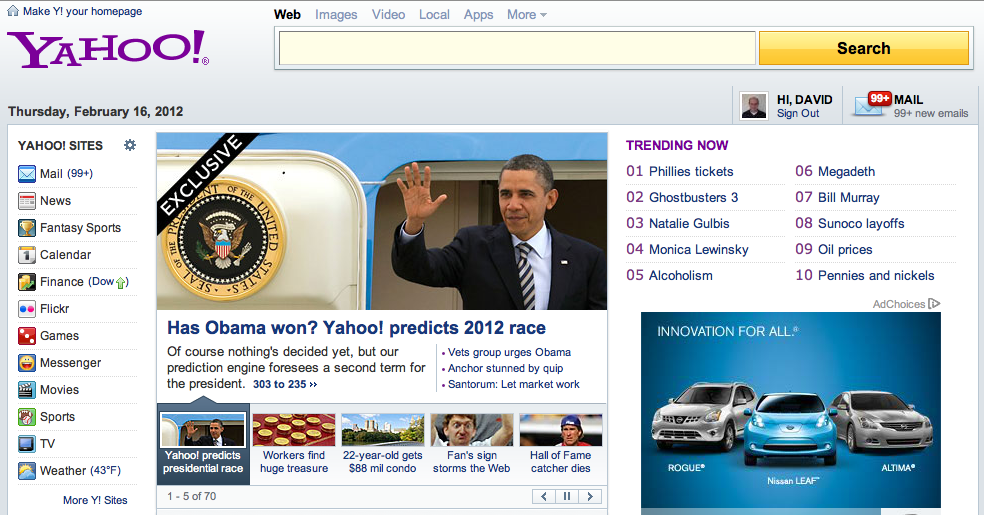Screen dimensions: 984x515
Task: Open trending topic Oil prices
Action: [845, 250]
